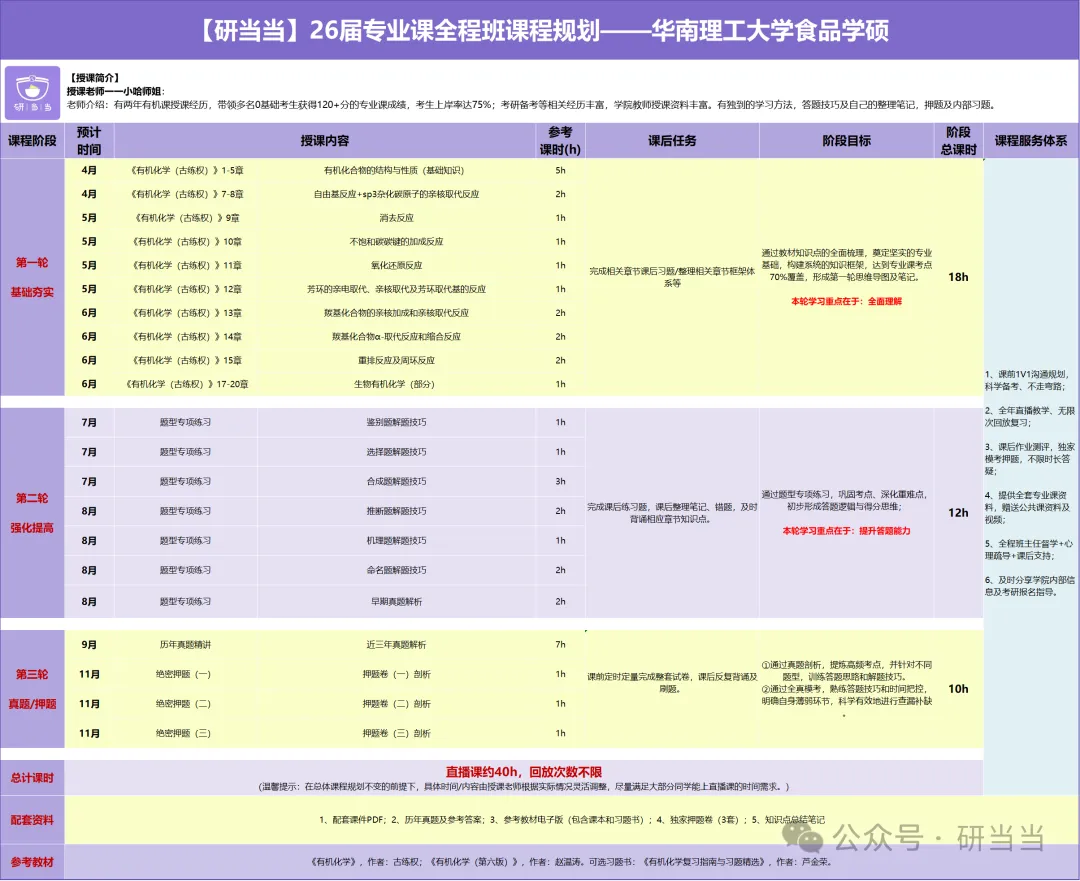Screen dimensions: 1080x881
Task: Click 《有机化学（古练权）》1-5章 cell
Action: [x=187, y=170]
